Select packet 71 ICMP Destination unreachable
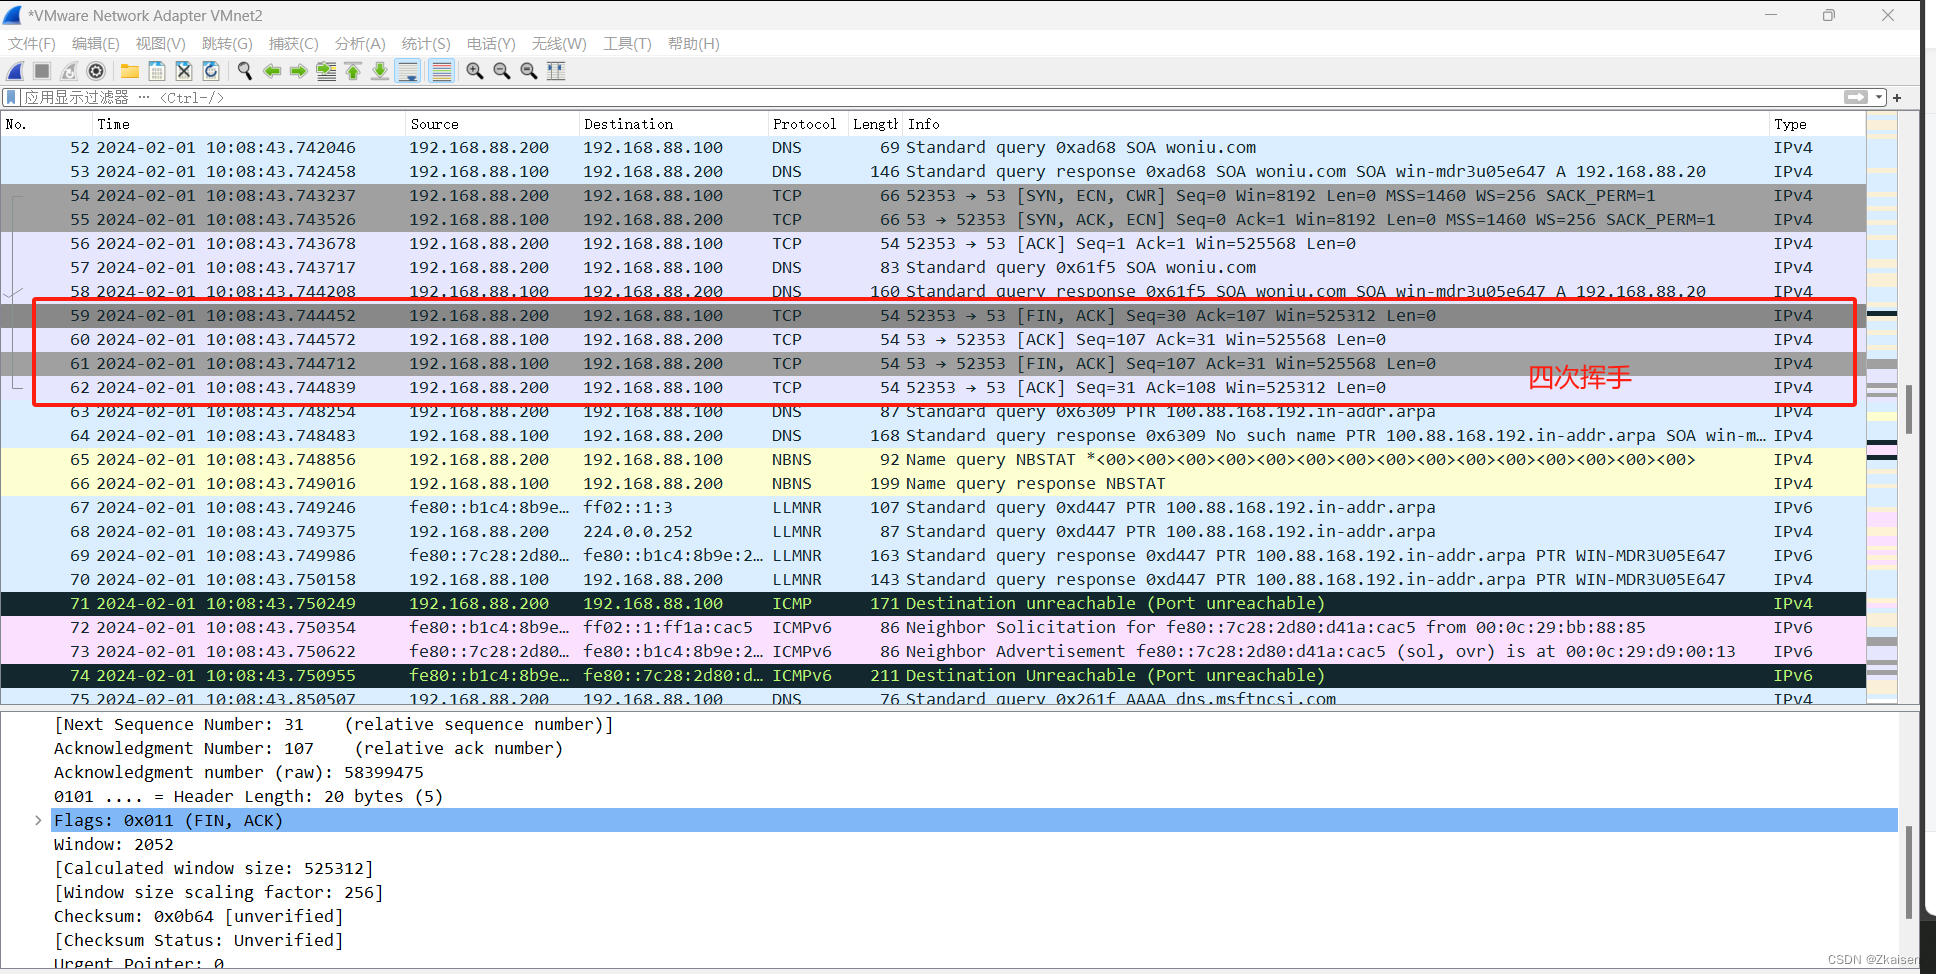1936x974 pixels. (x=932, y=604)
